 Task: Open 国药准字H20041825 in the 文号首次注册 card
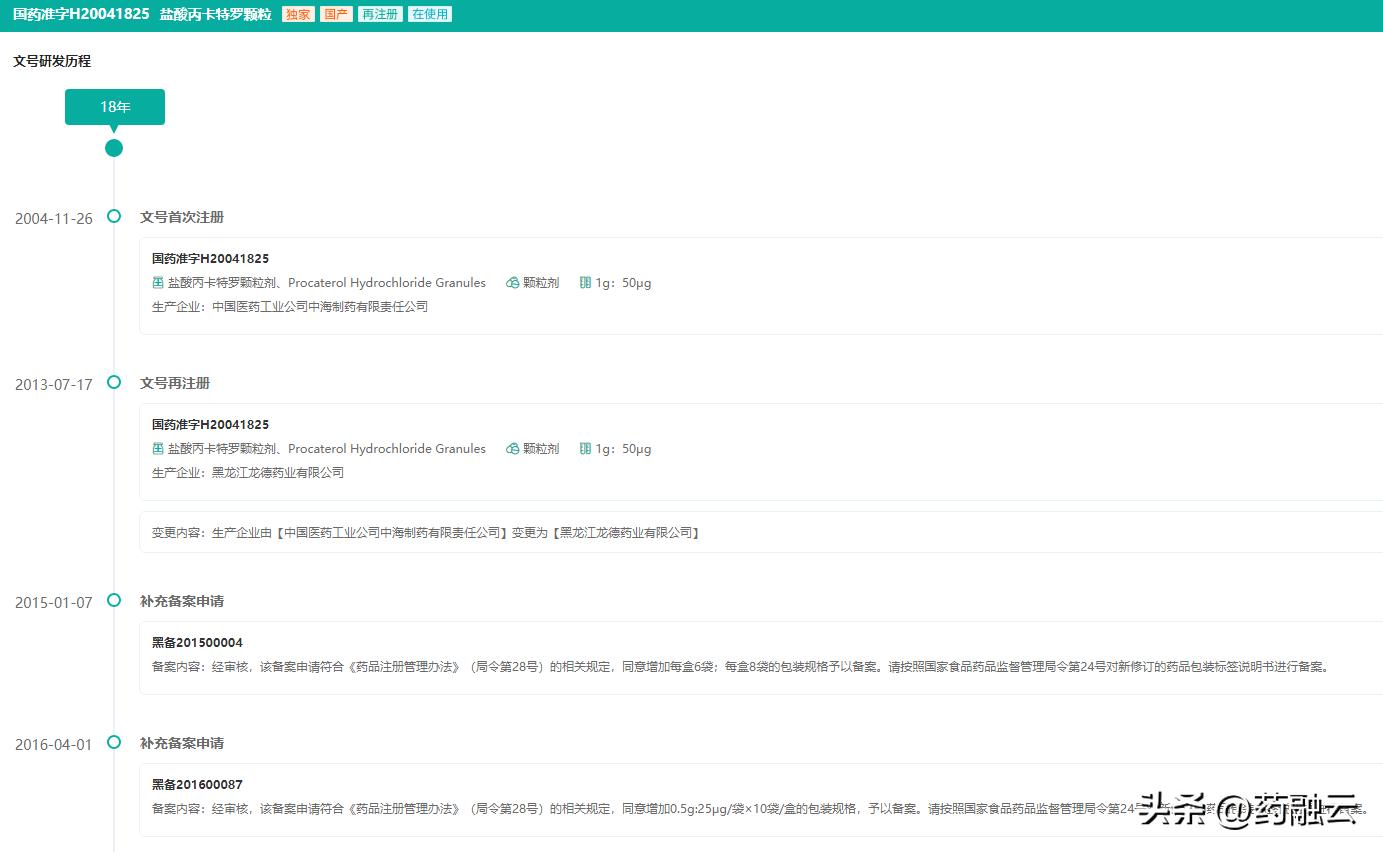coord(210,259)
